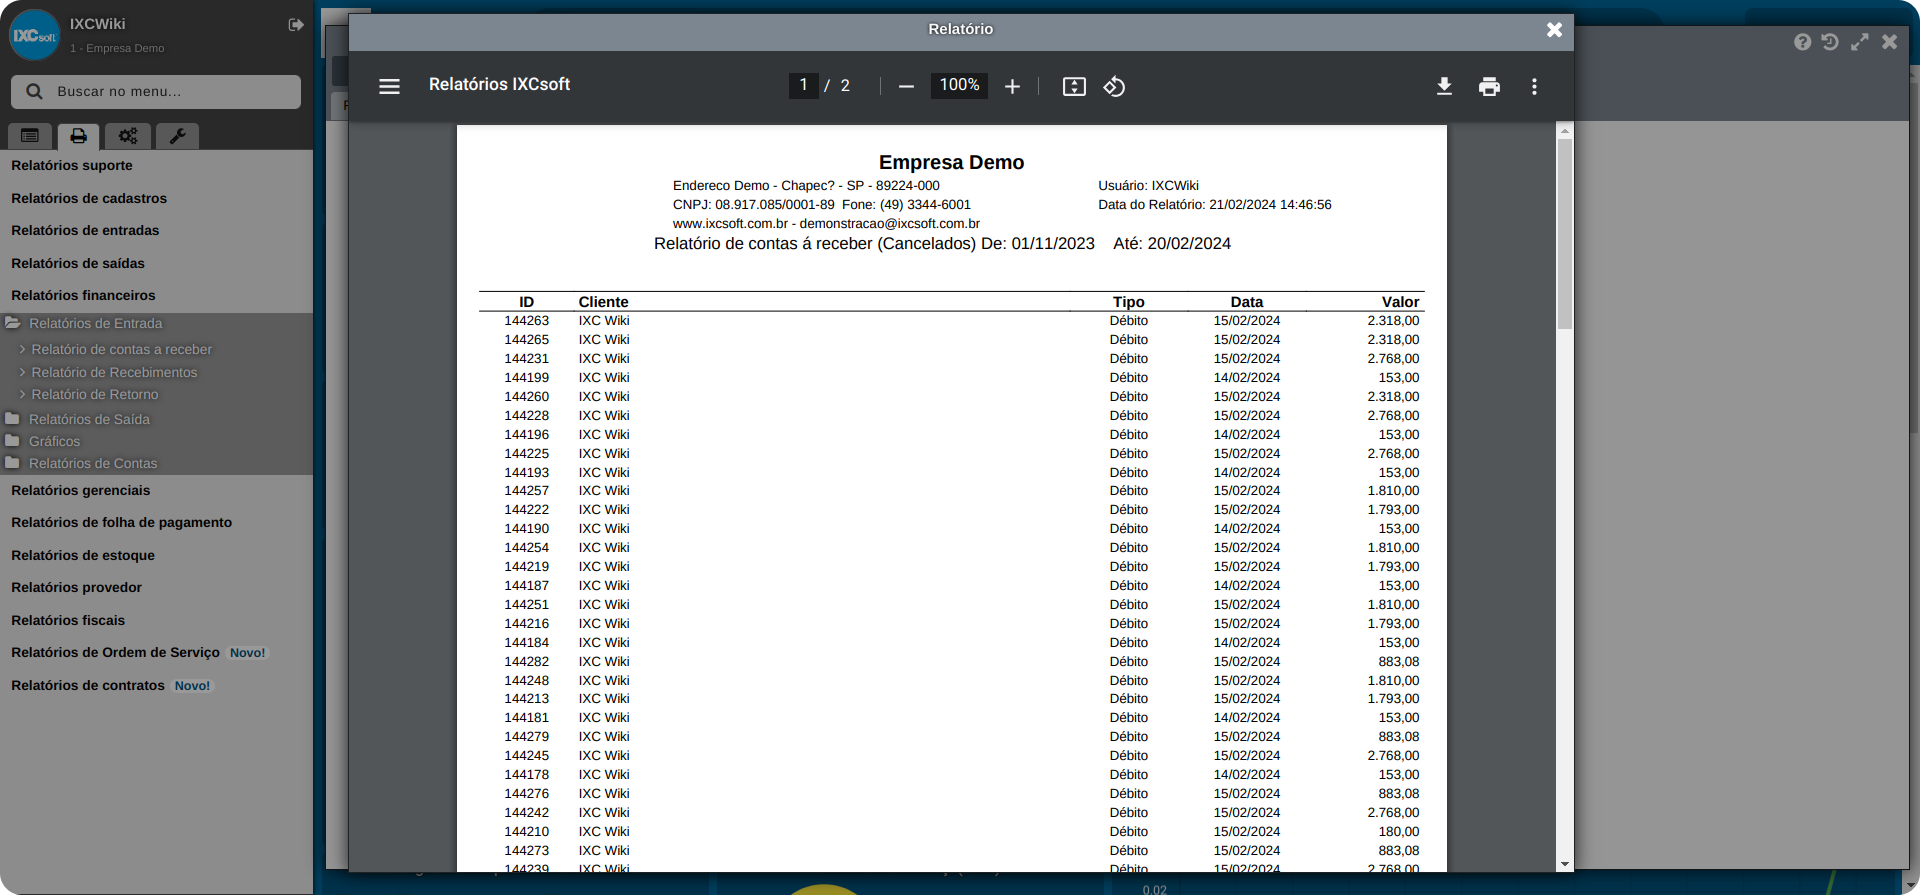Click the help question mark icon
Image resolution: width=1920 pixels, height=895 pixels.
[x=1802, y=42]
